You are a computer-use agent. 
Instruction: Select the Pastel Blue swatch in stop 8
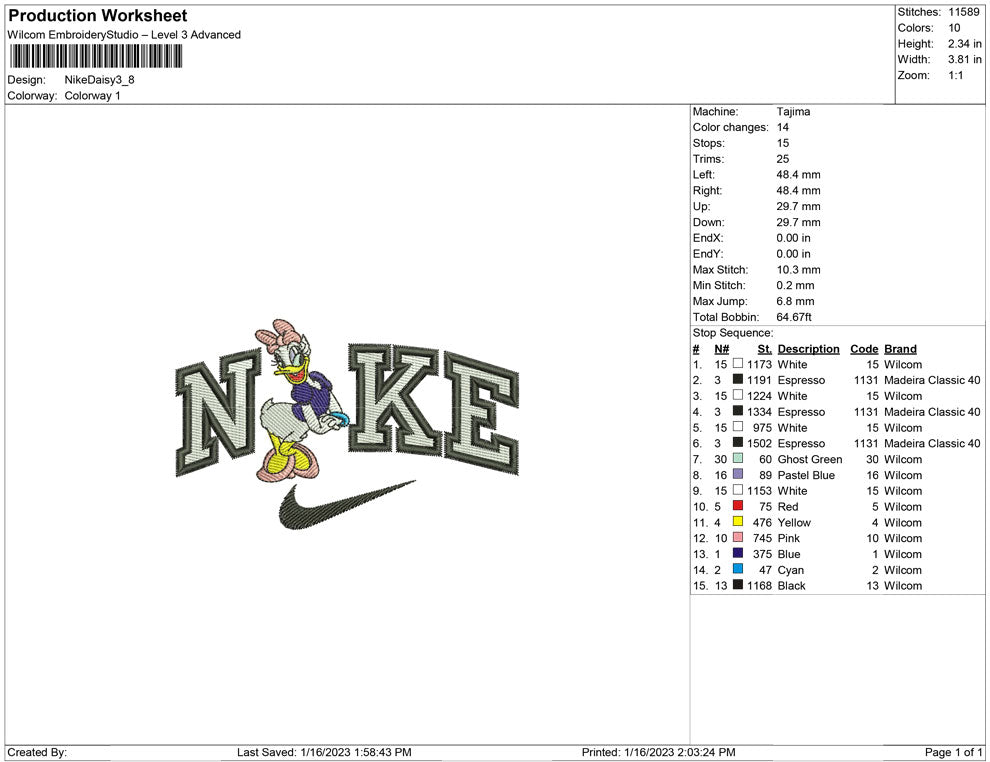tap(737, 475)
